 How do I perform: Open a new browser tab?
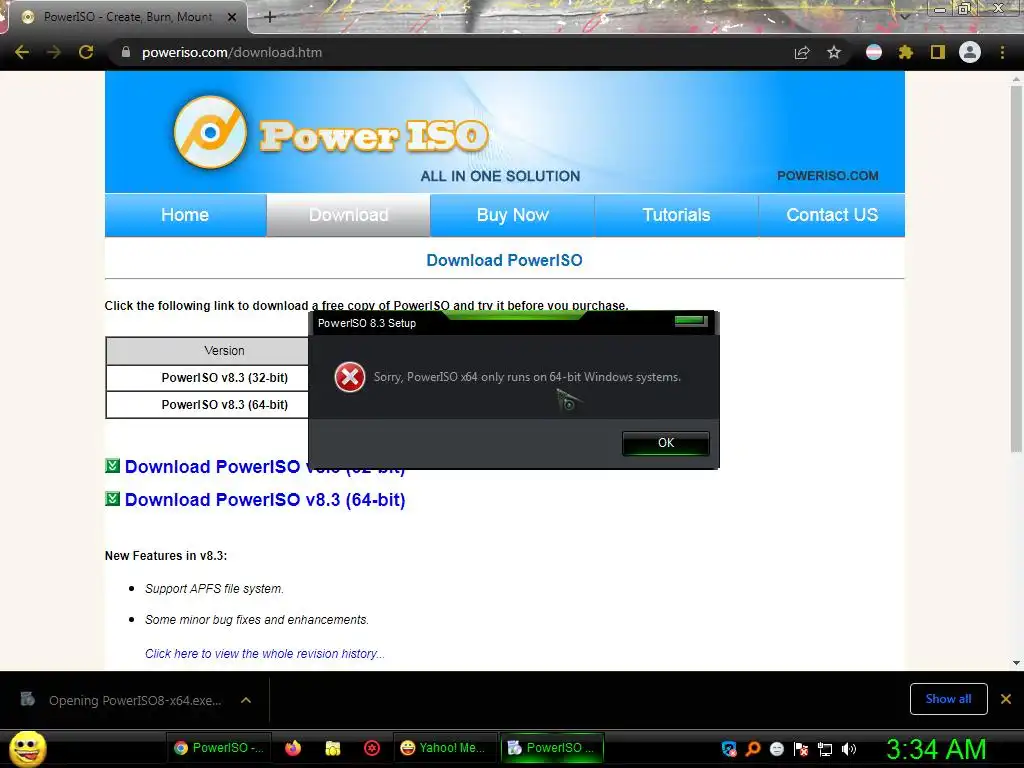pyautogui.click(x=270, y=17)
